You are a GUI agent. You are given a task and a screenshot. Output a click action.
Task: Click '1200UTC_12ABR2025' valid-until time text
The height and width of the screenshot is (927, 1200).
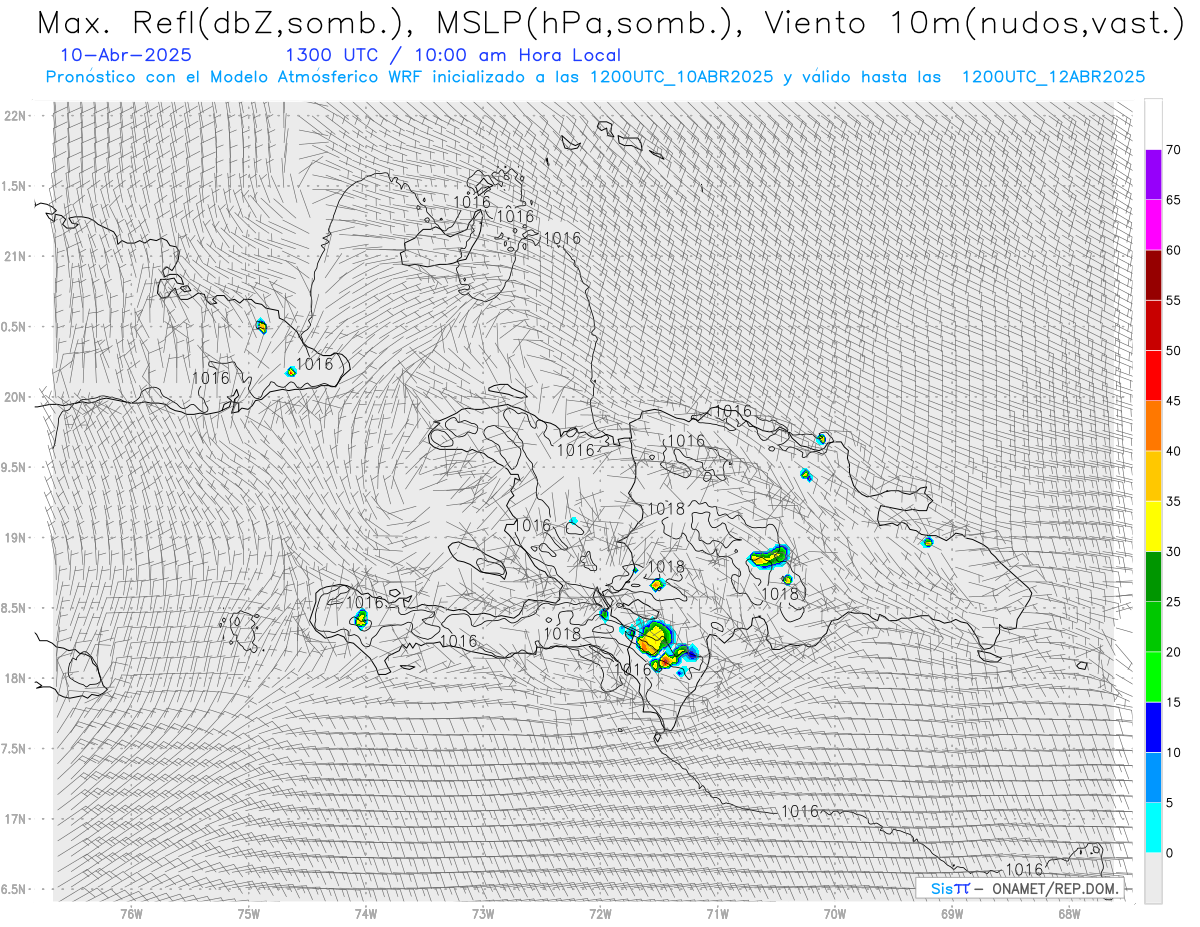1053,77
